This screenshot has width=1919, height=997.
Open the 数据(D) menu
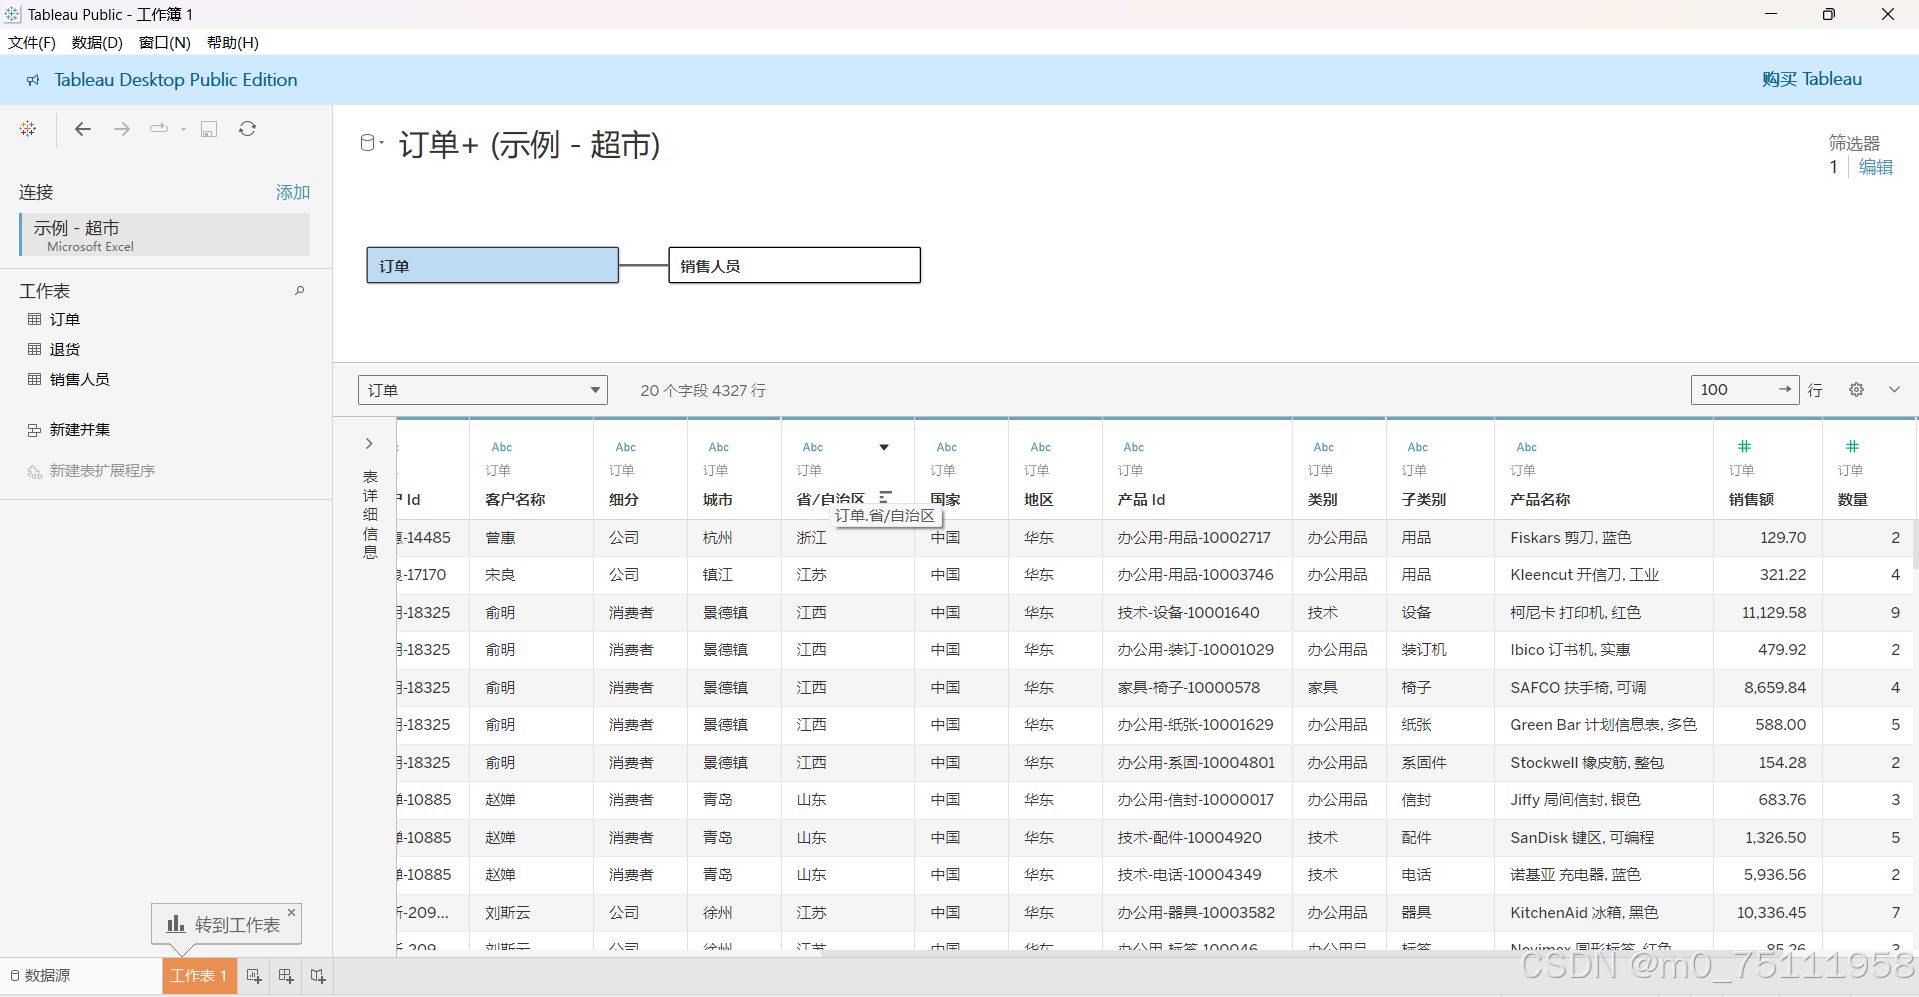pos(97,42)
